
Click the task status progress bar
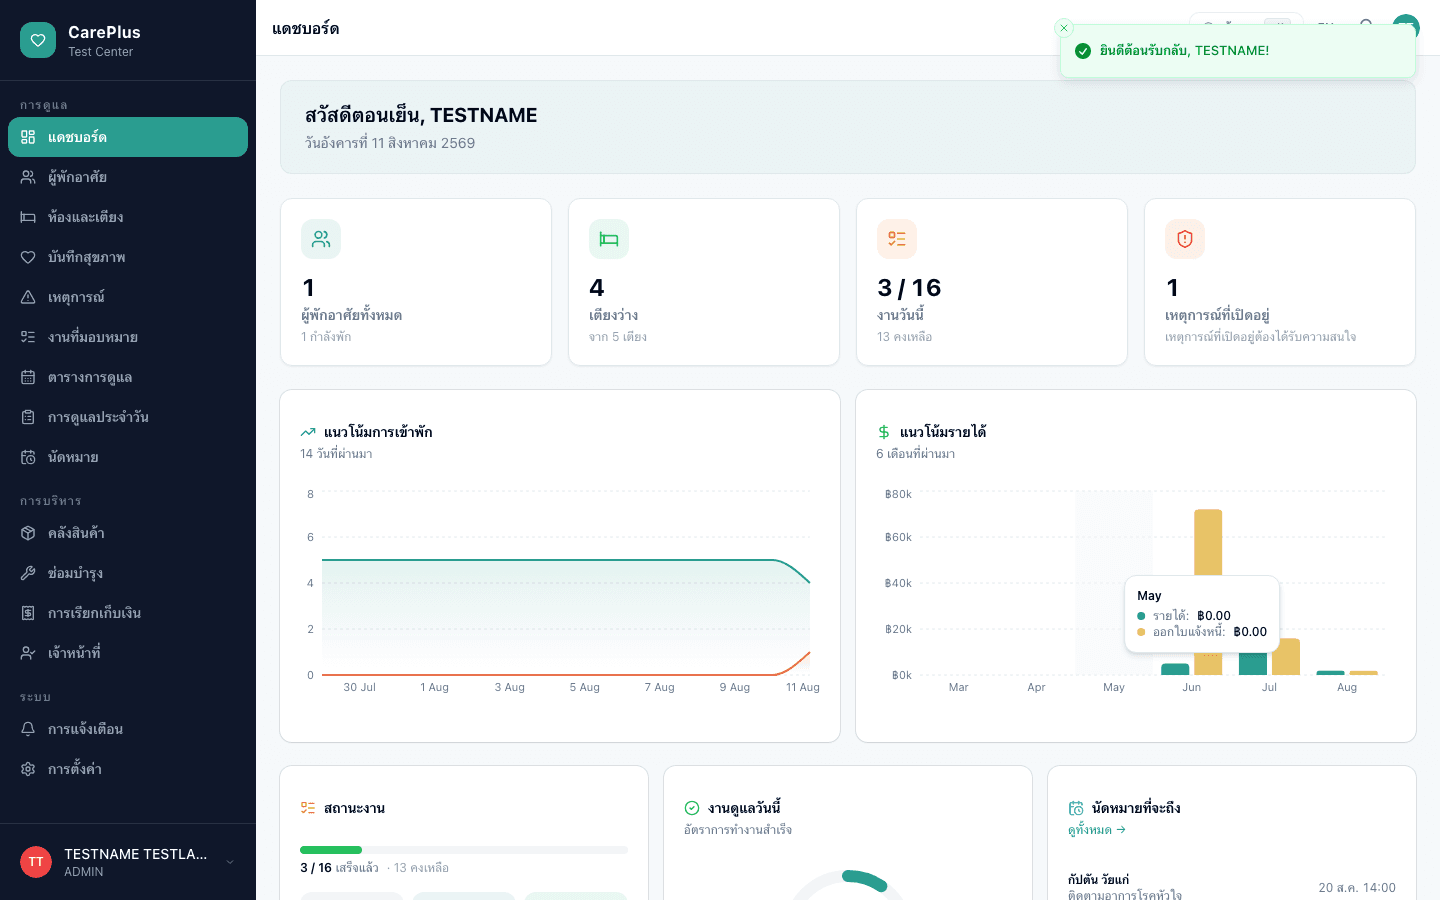click(464, 850)
